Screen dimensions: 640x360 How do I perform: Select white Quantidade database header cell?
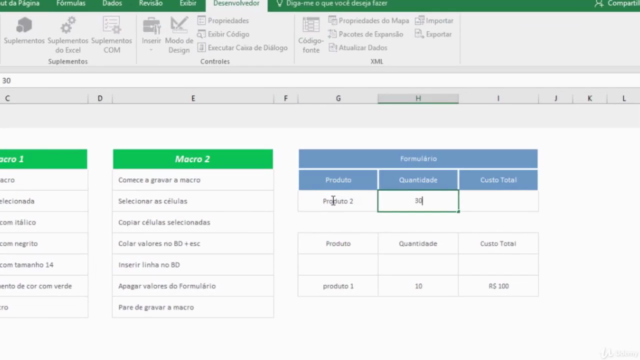tap(418, 244)
